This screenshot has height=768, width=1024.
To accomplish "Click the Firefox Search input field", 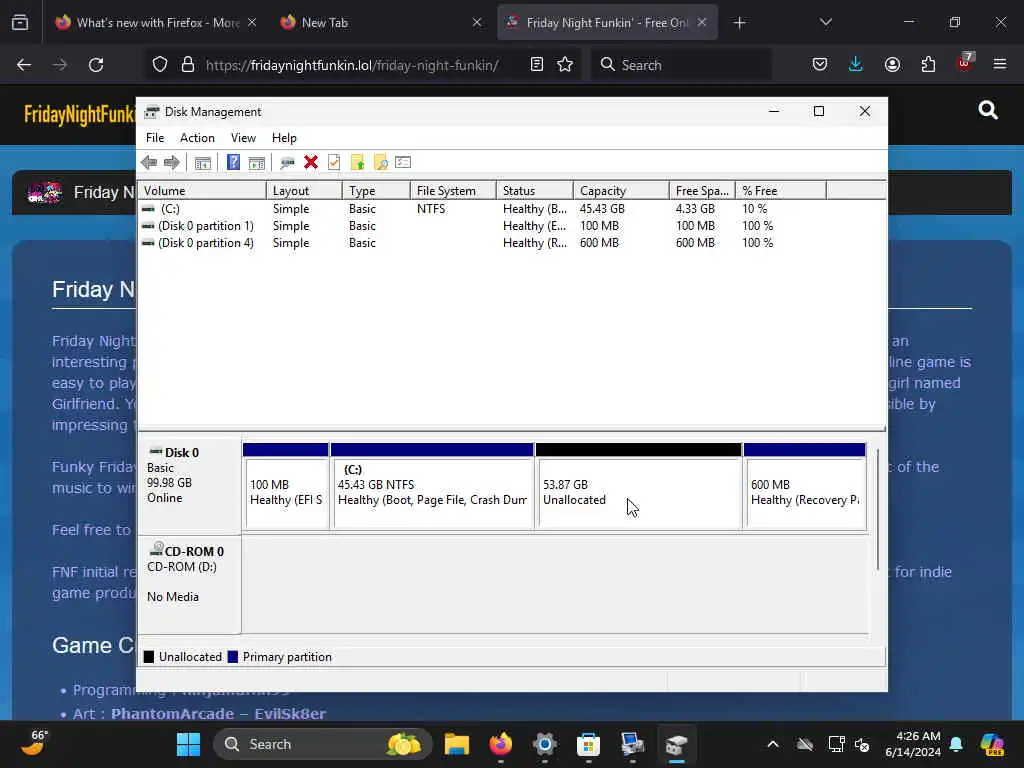I will pos(681,65).
